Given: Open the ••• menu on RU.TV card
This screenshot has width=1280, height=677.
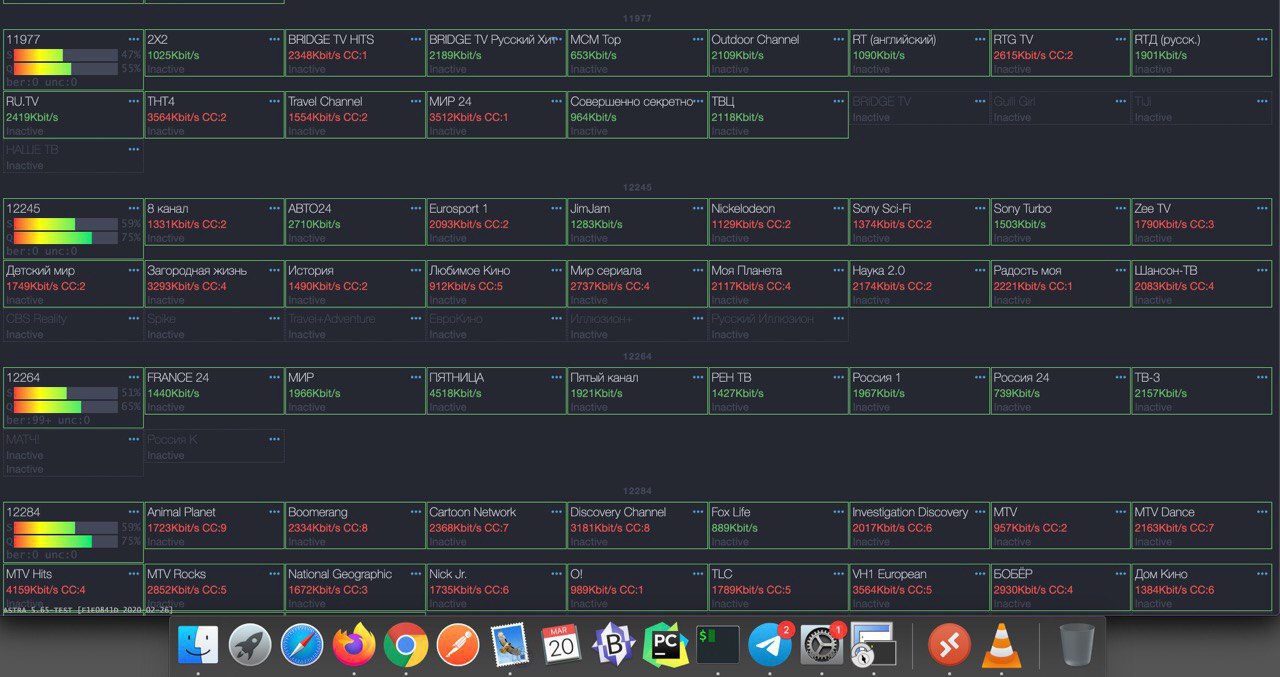Looking at the screenshot, I should click(134, 102).
